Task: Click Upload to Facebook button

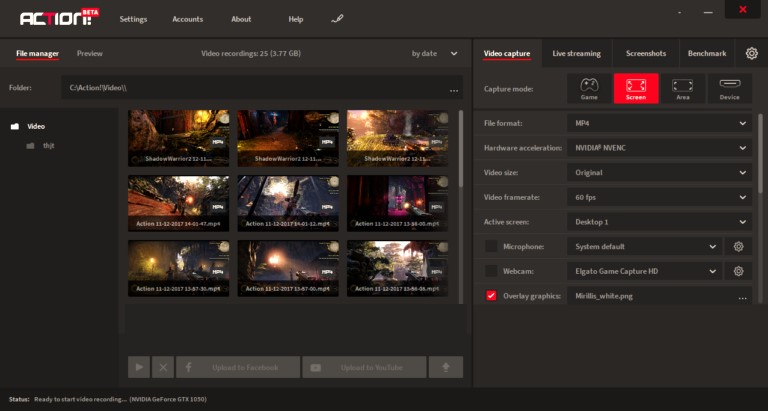Action: click(238, 367)
